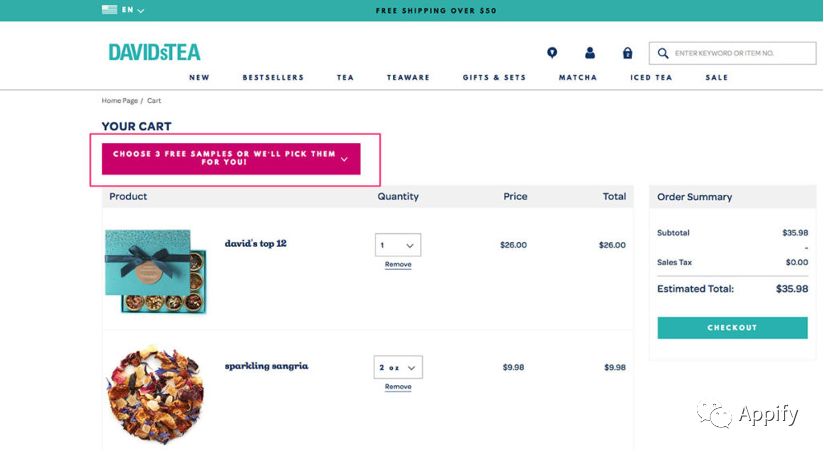
Task: Open the shopping bag icon
Action: click(x=627, y=53)
